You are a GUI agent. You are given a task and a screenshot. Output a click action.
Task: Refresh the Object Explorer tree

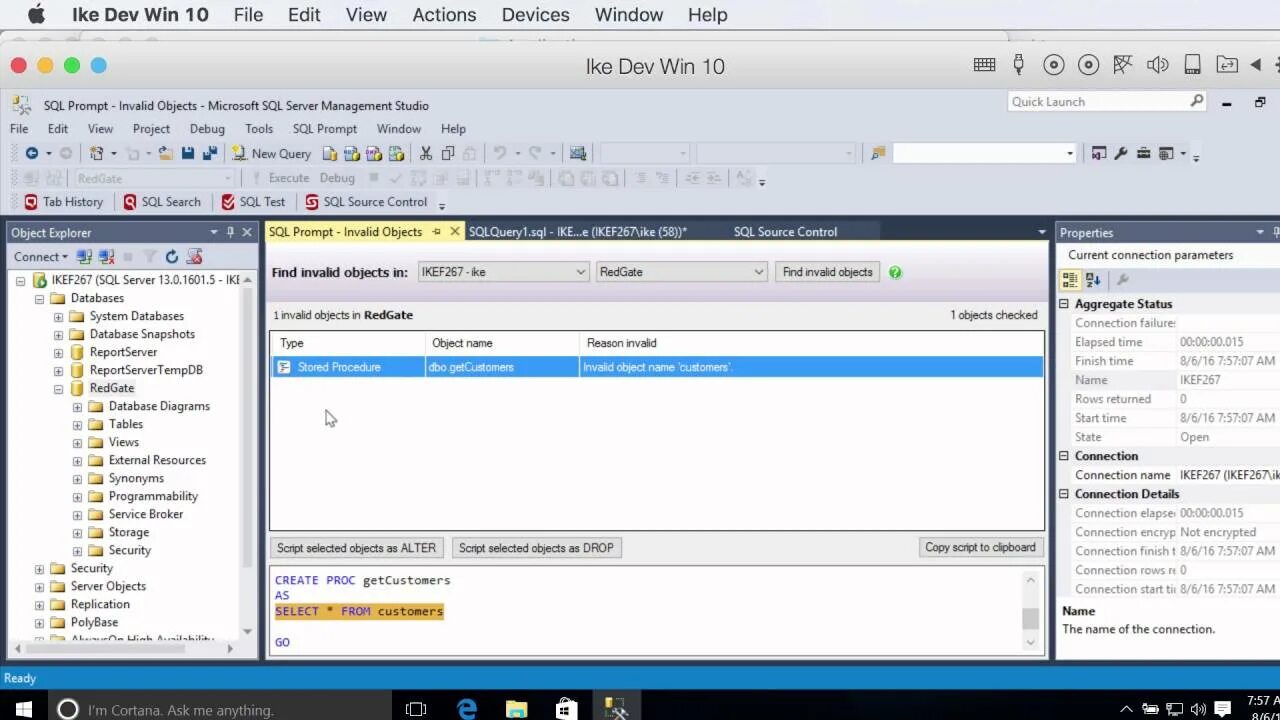172,257
